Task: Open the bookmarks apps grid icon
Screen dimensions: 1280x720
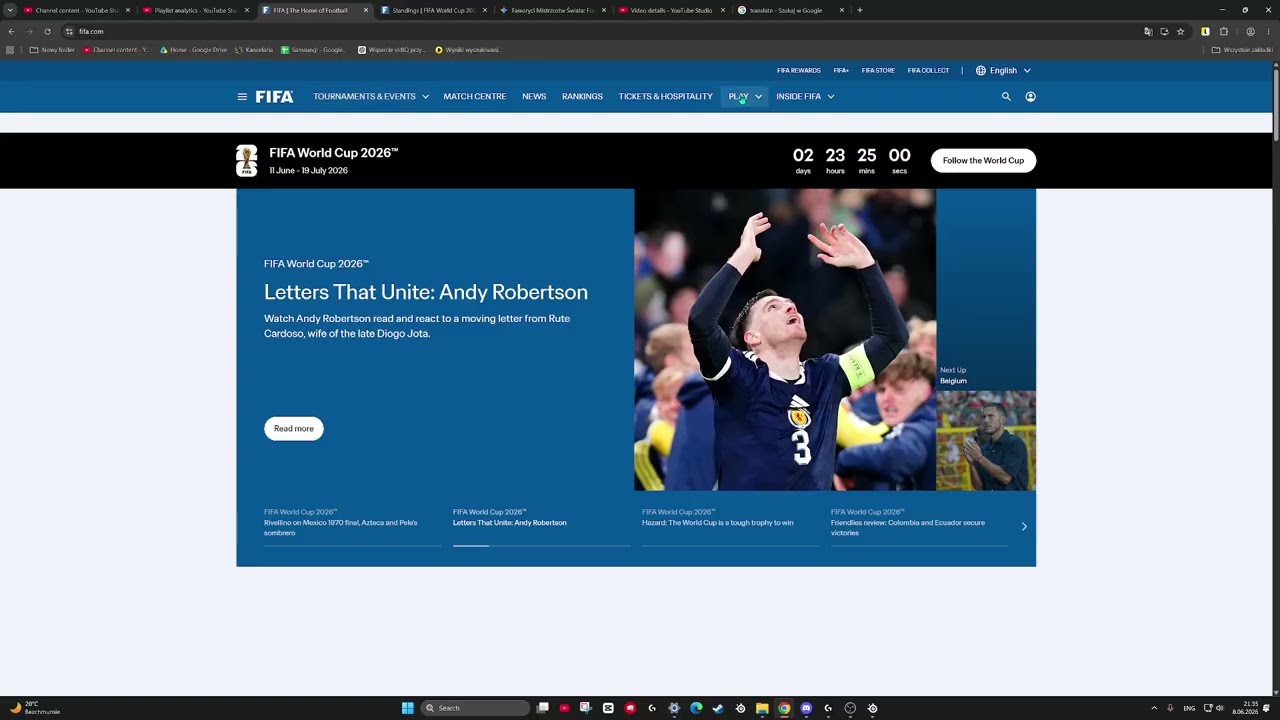Action: (x=10, y=50)
